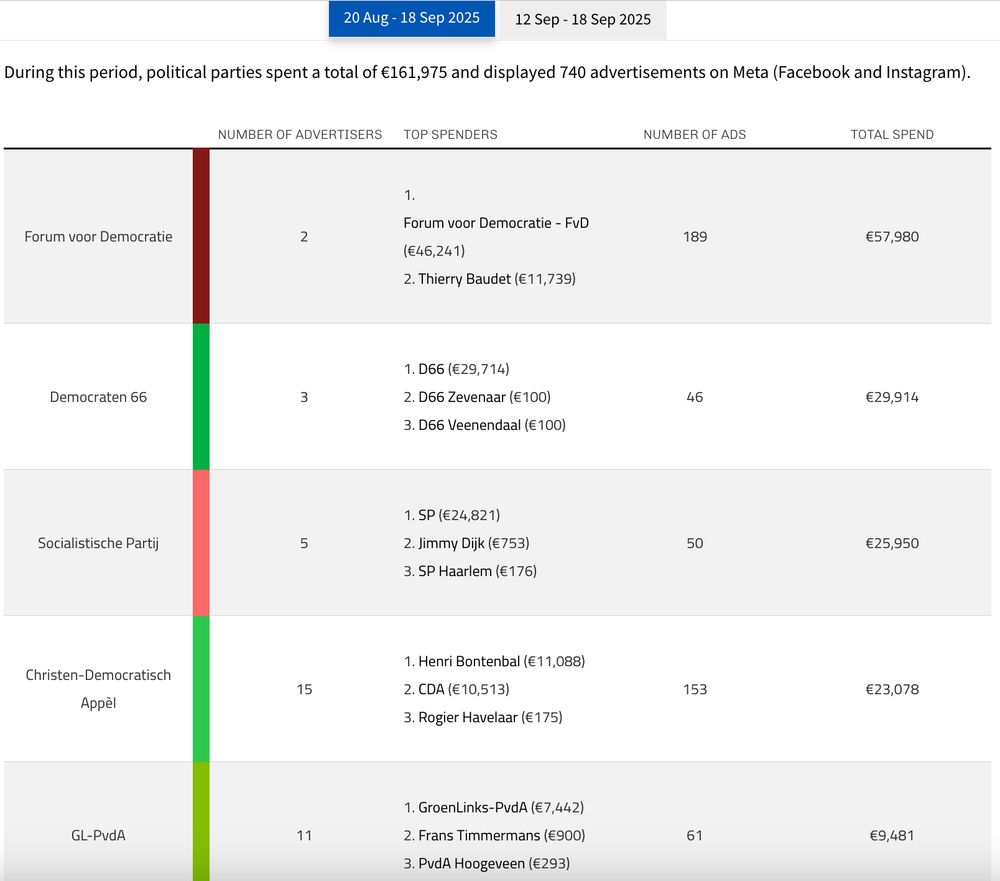The image size is (1000, 881).
Task: Open the SP Haarlem spender link
Action: tap(455, 571)
